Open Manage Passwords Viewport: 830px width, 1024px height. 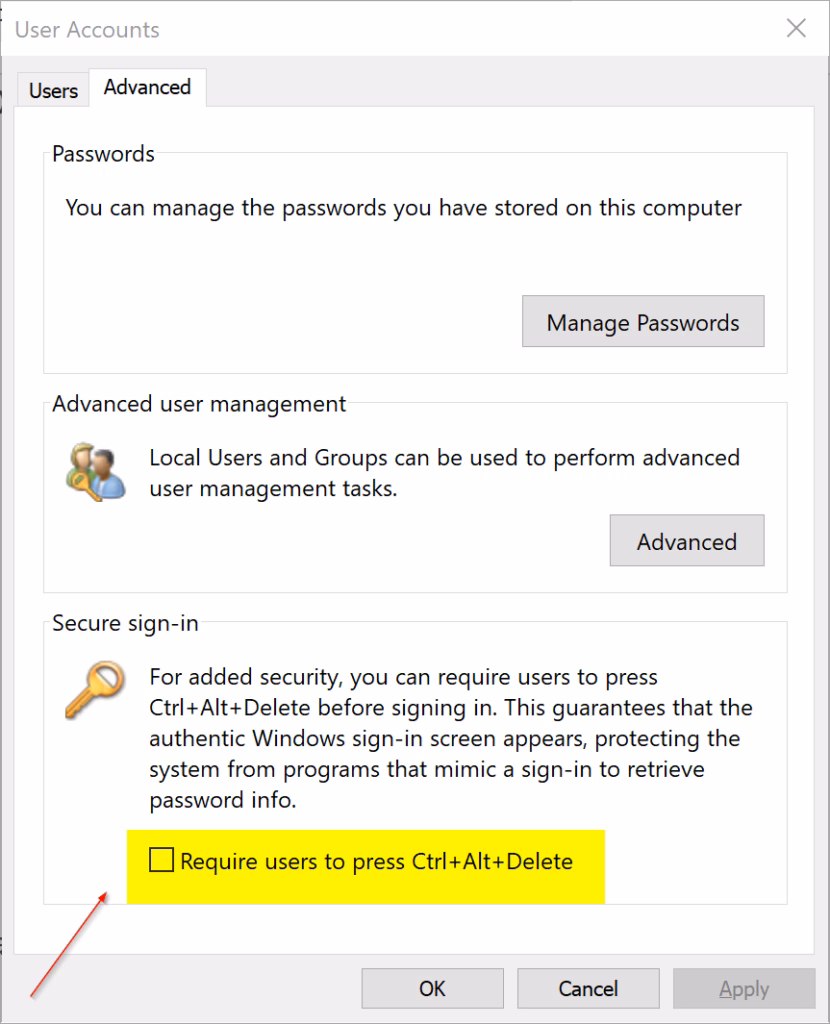643,322
